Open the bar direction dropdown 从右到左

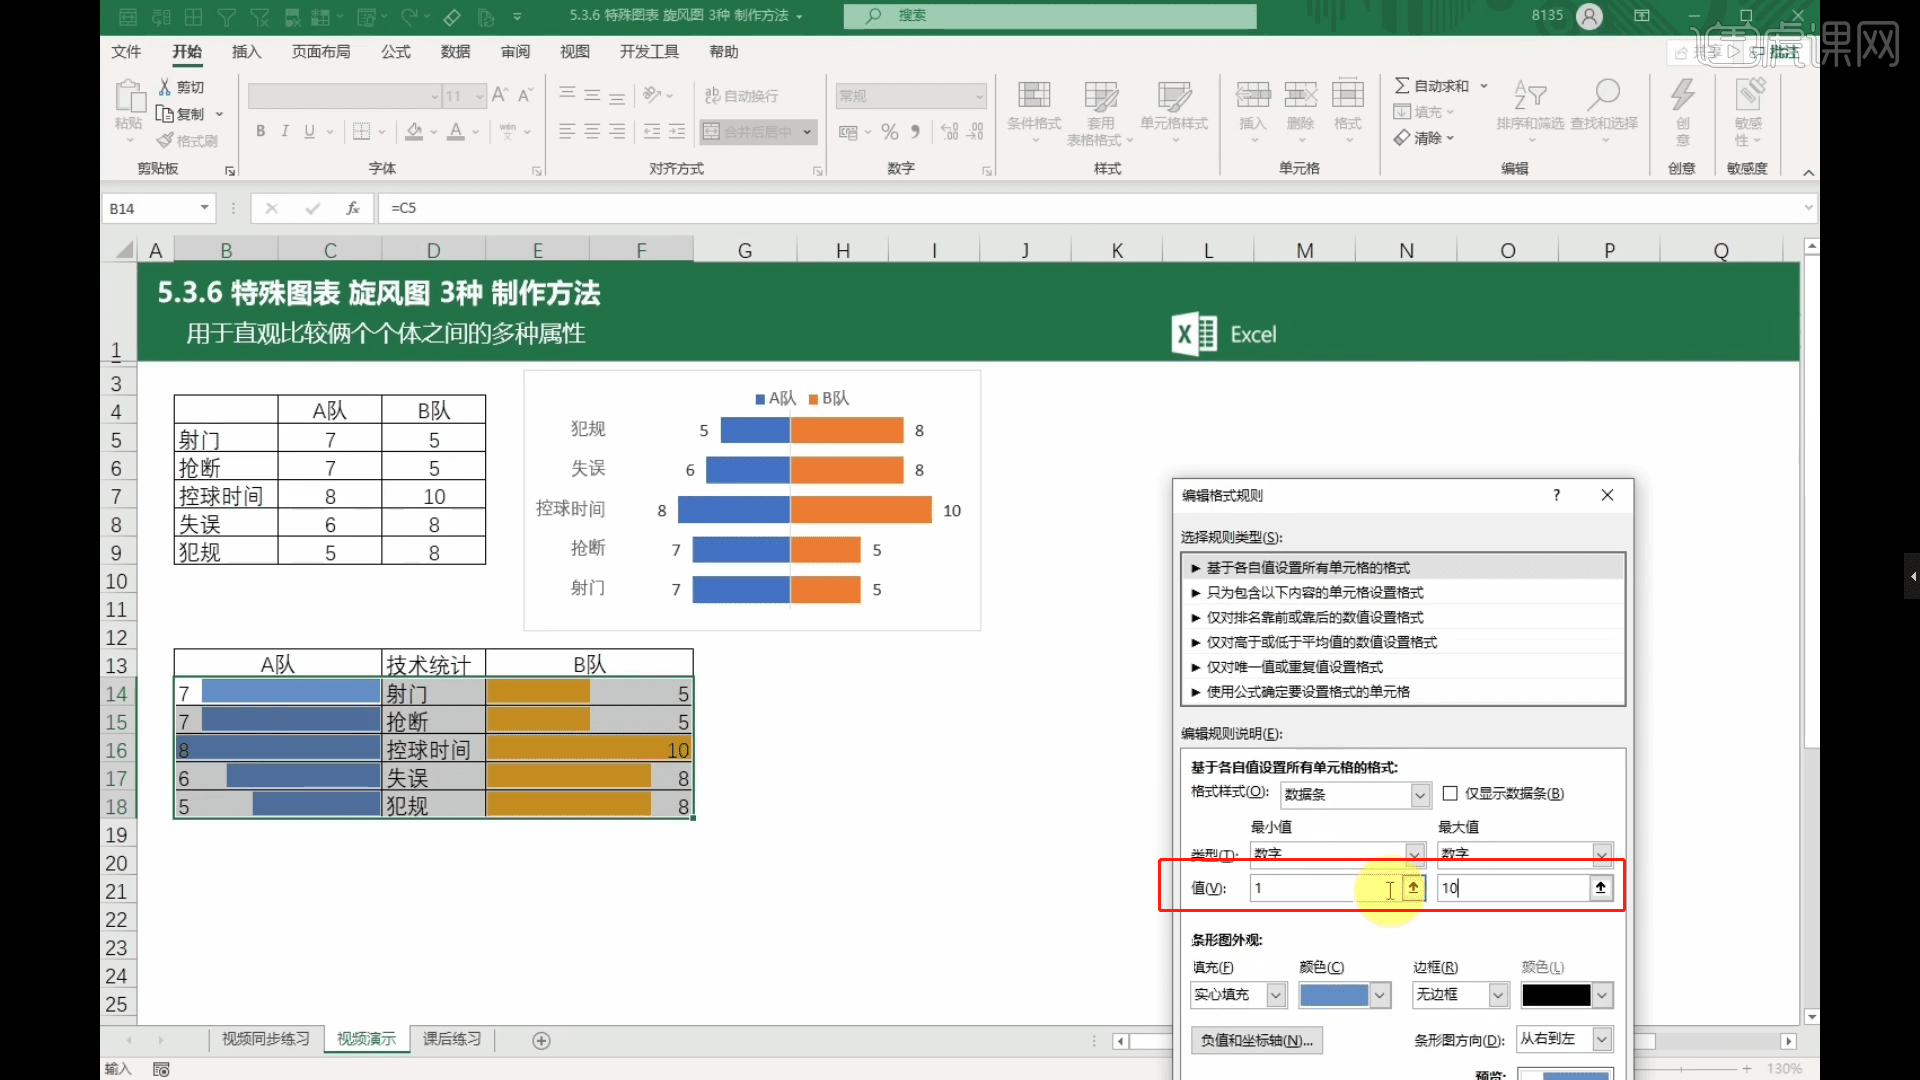coord(1565,1039)
